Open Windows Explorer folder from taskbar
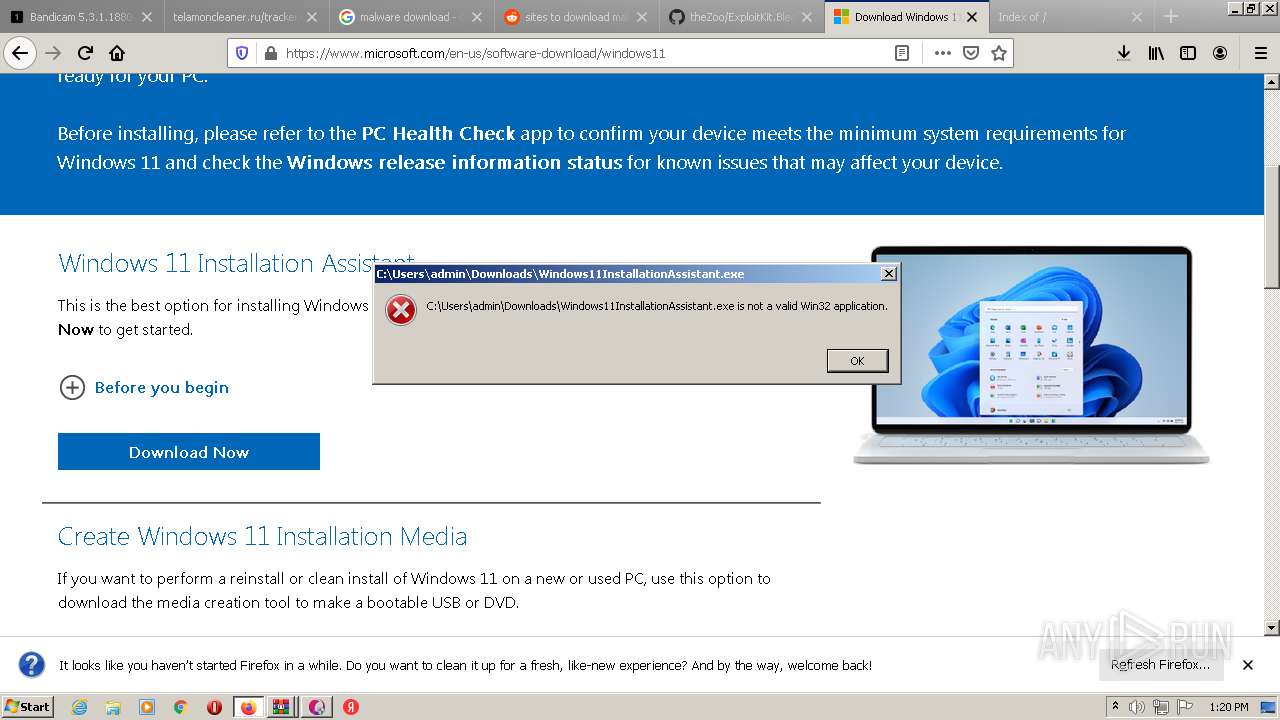This screenshot has width=1280, height=720. [113, 707]
